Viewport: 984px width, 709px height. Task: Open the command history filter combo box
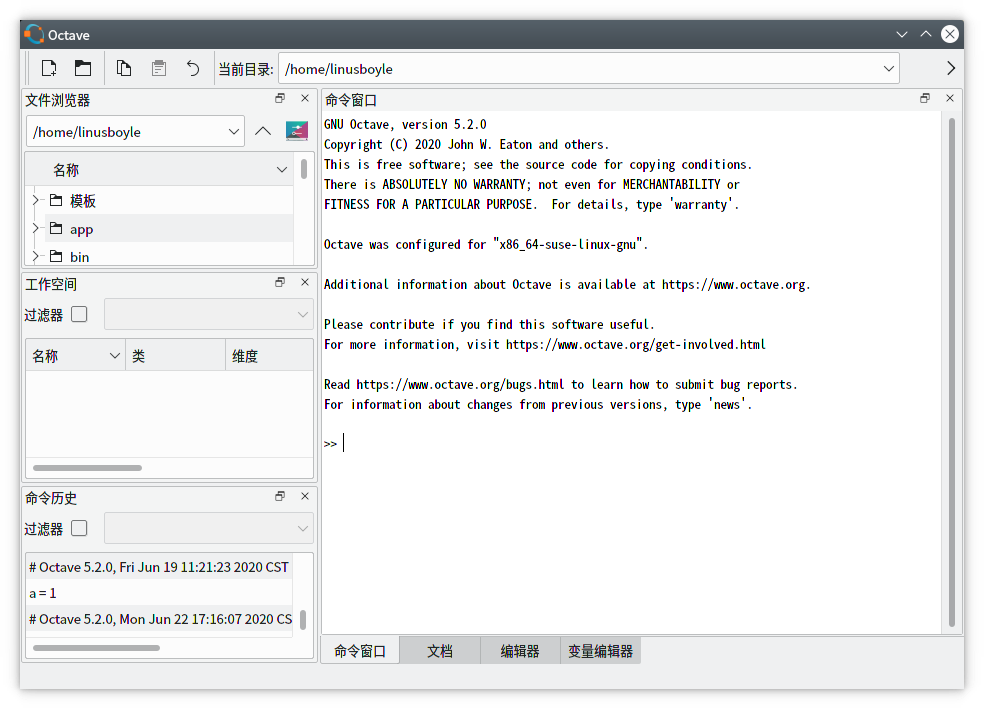point(208,528)
